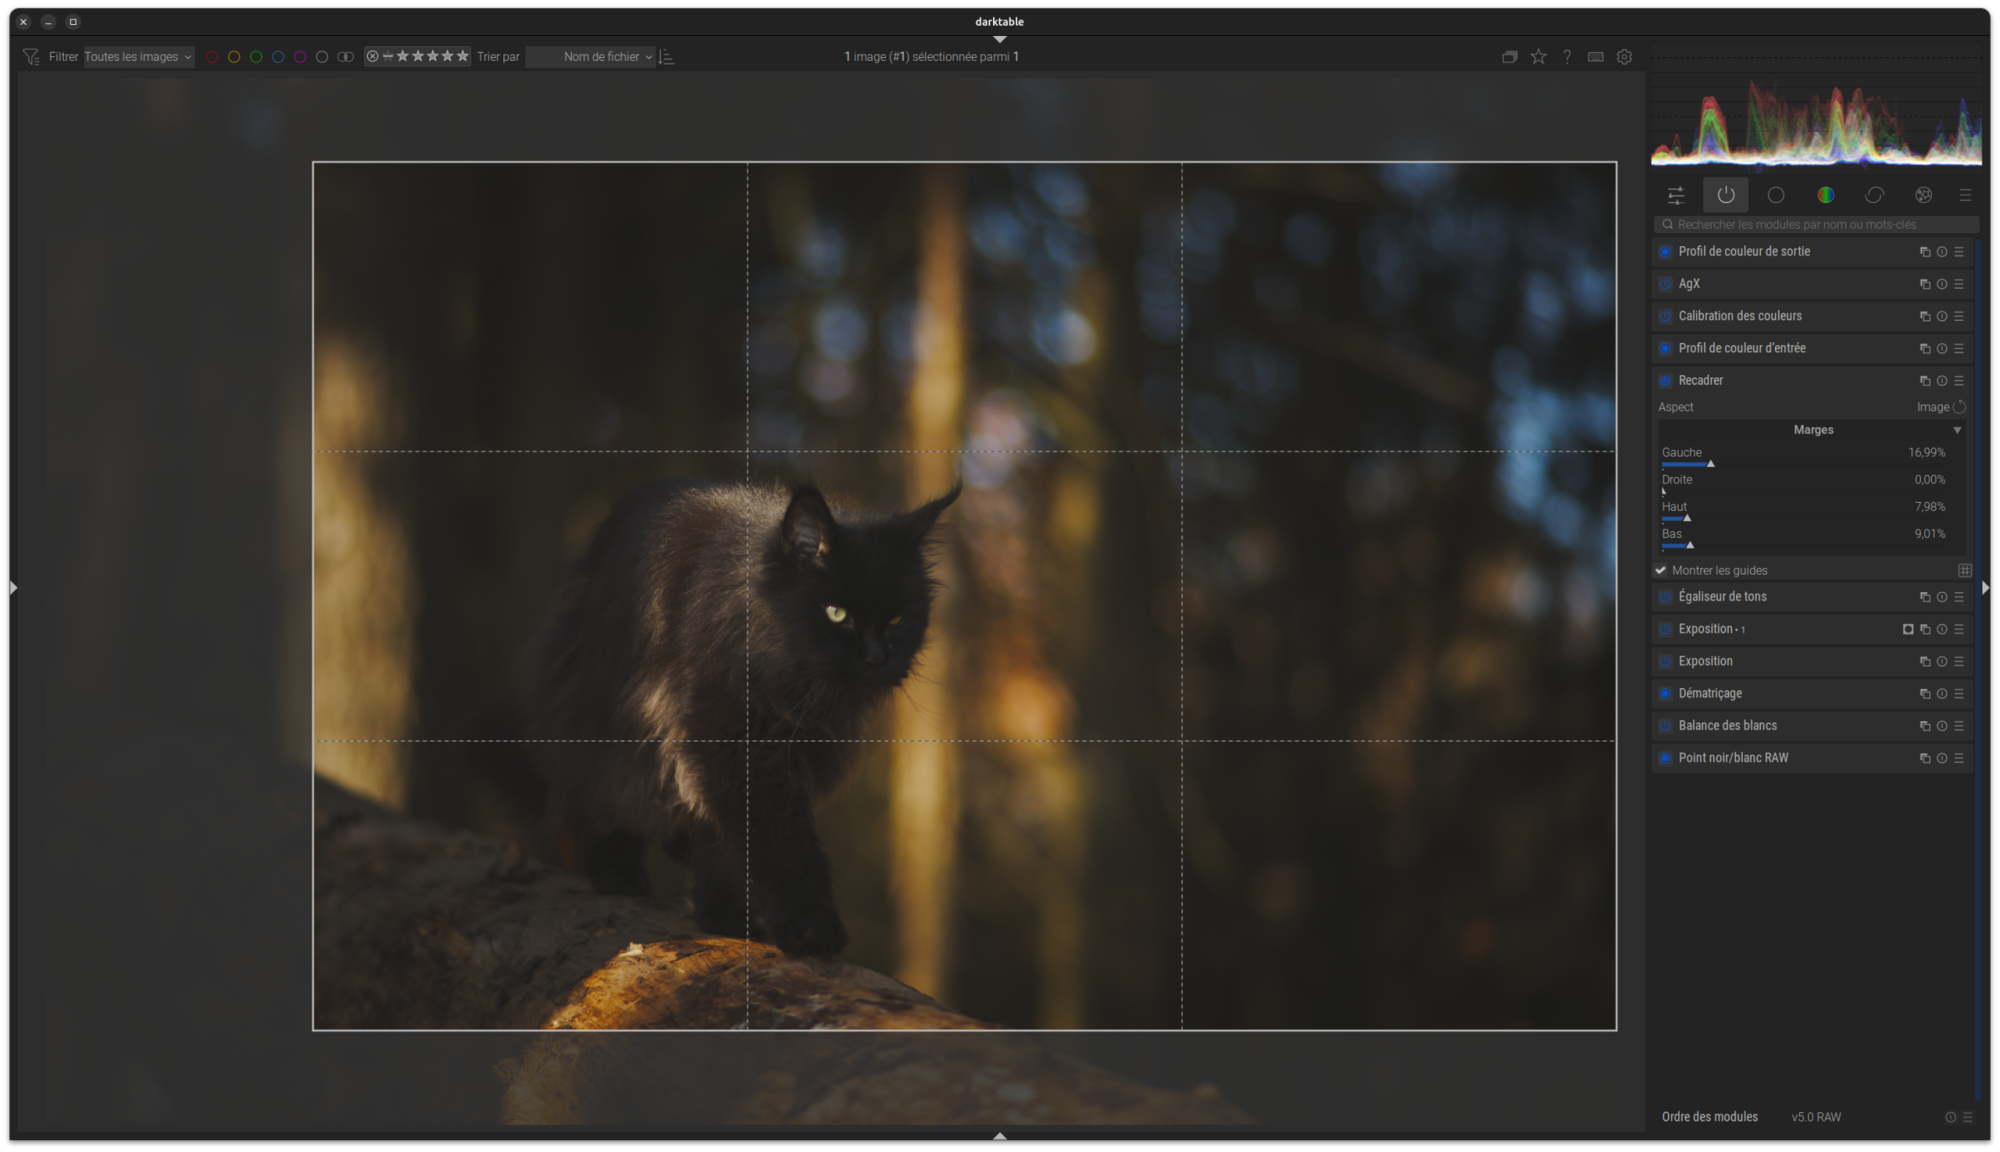Reset the AgX module parameters

[1941, 284]
